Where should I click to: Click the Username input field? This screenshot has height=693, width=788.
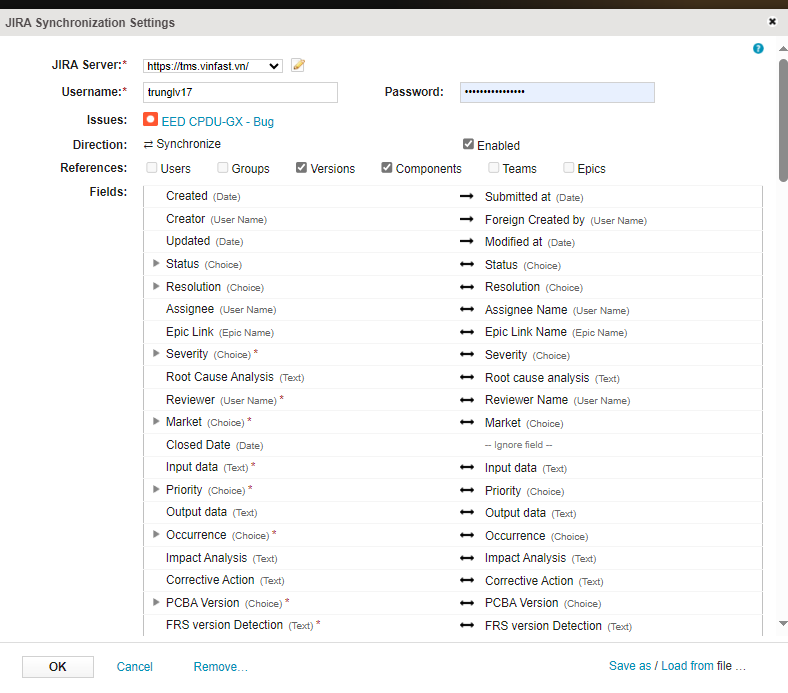pos(240,92)
